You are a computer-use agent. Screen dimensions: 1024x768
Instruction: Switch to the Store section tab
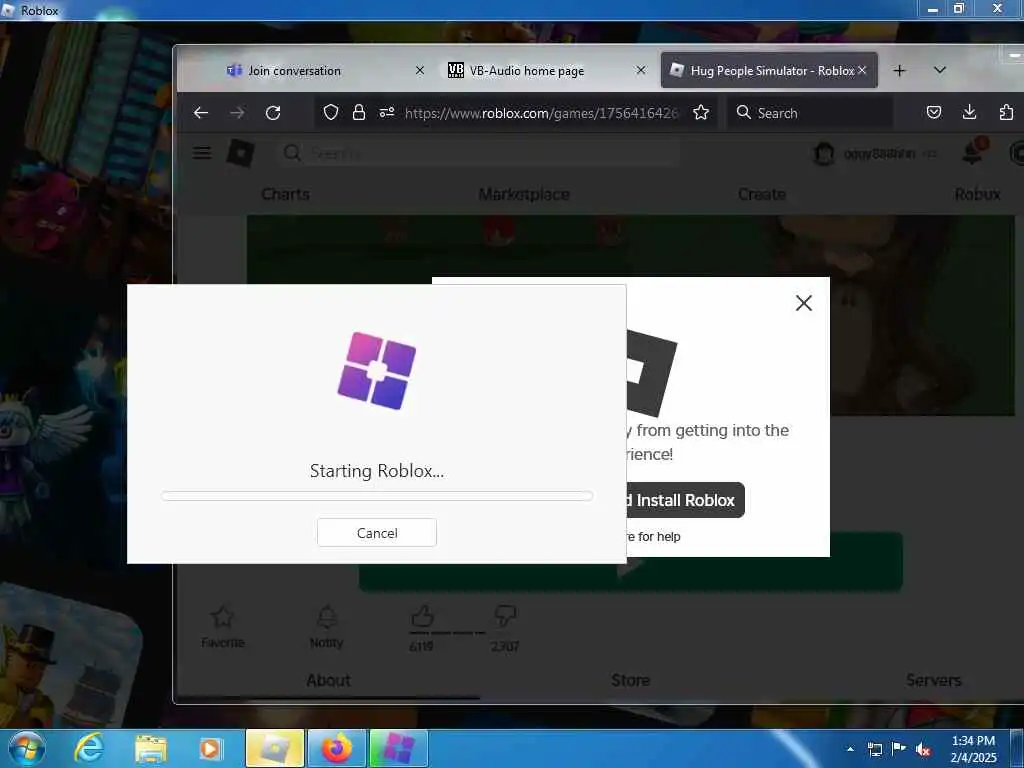click(630, 680)
